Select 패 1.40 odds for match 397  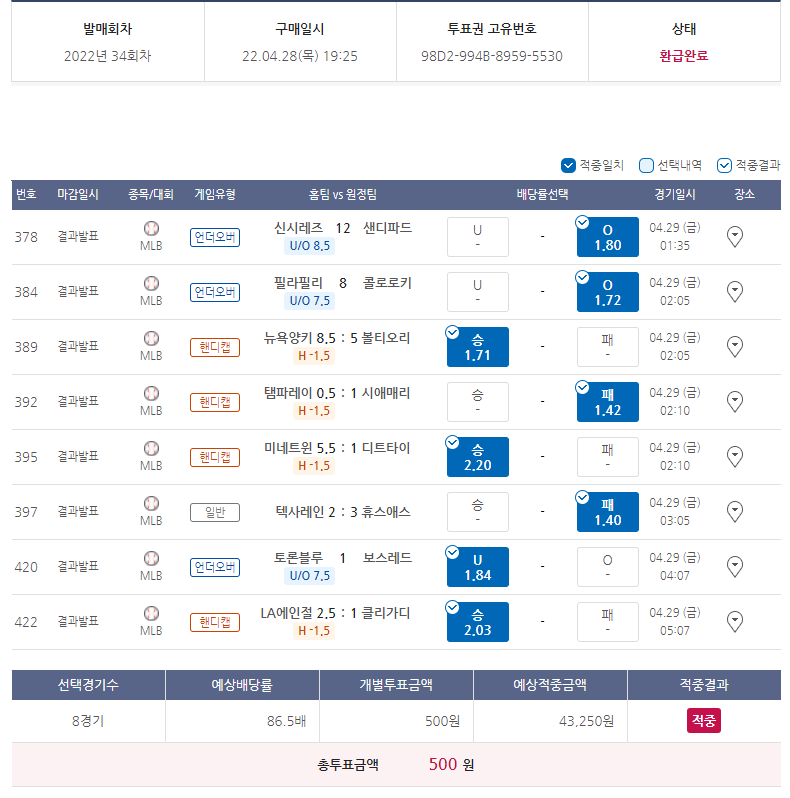(608, 512)
